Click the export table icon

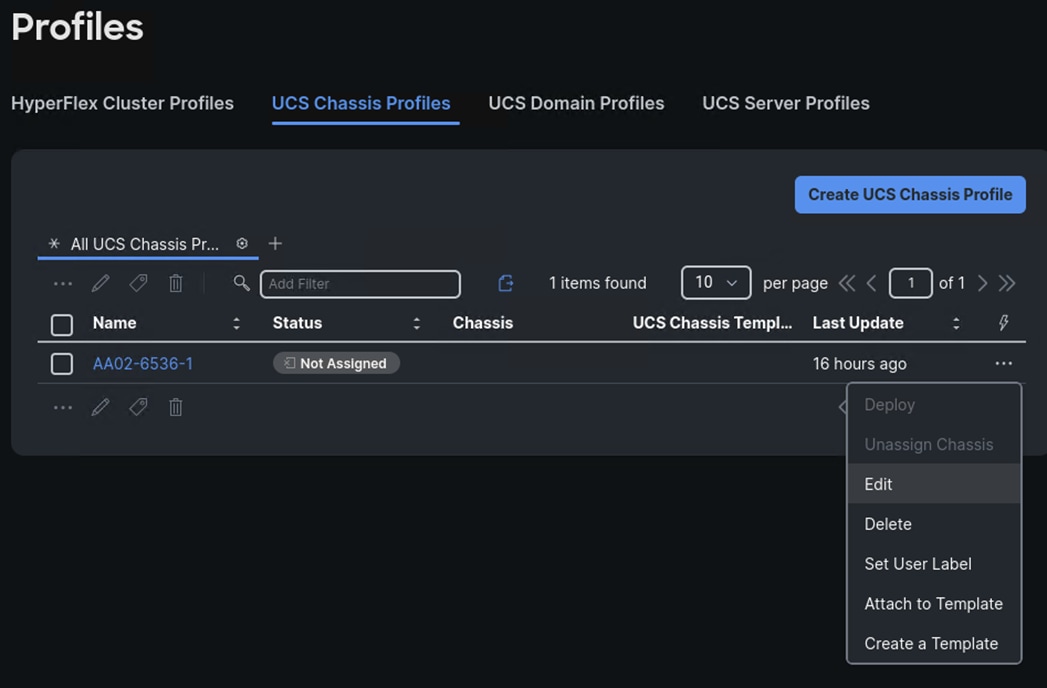pyautogui.click(x=505, y=283)
